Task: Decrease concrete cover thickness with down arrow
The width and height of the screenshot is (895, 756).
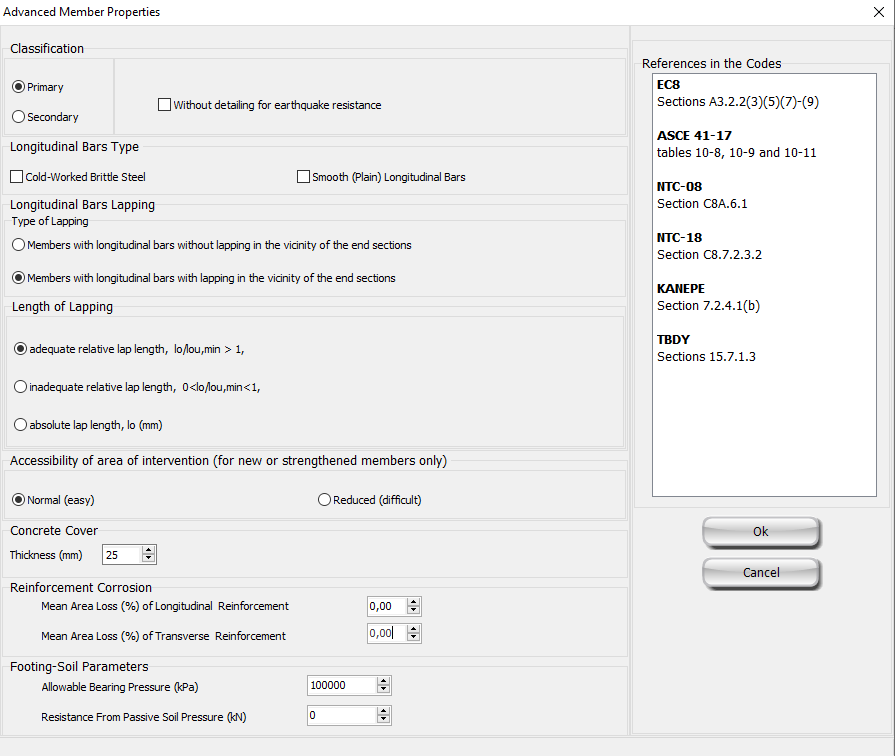Action: coord(149,559)
